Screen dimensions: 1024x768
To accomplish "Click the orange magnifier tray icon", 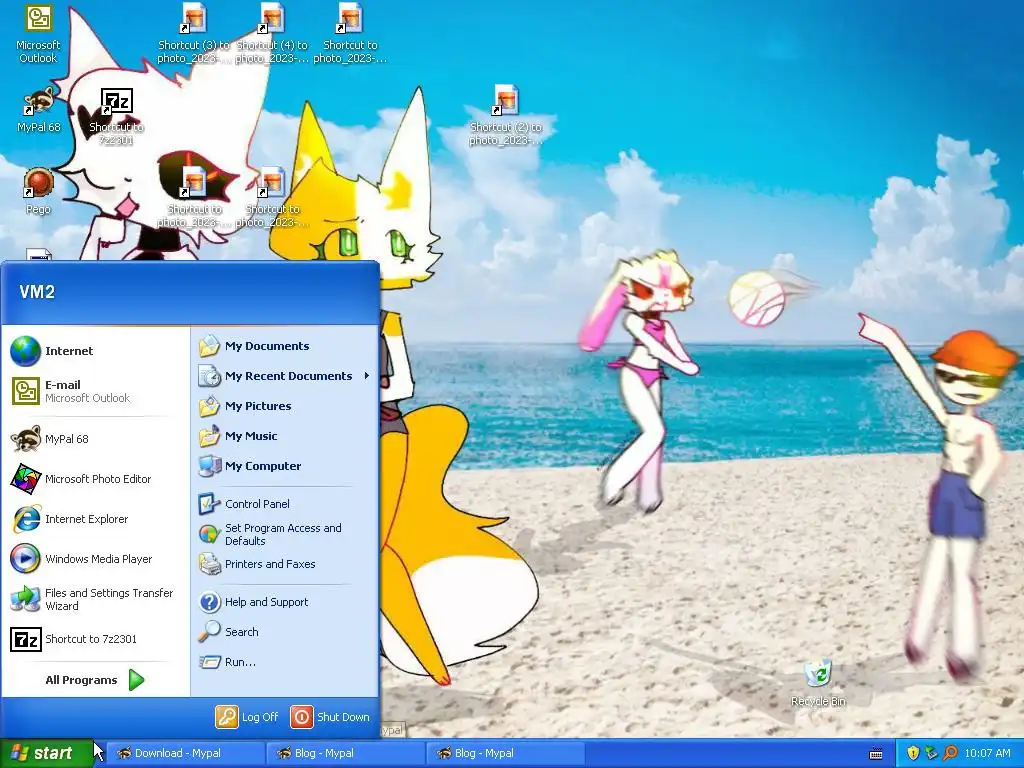I will coord(950,754).
